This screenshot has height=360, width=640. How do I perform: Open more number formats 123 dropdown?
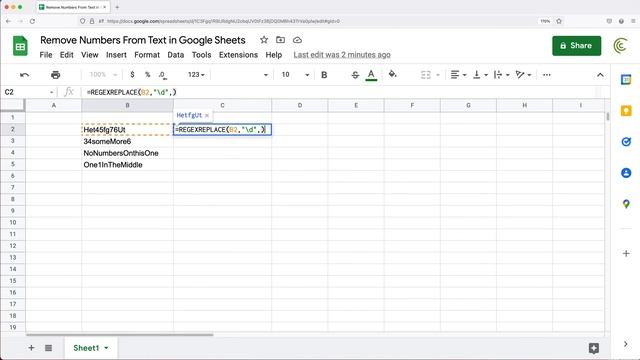pyautogui.click(x=196, y=75)
